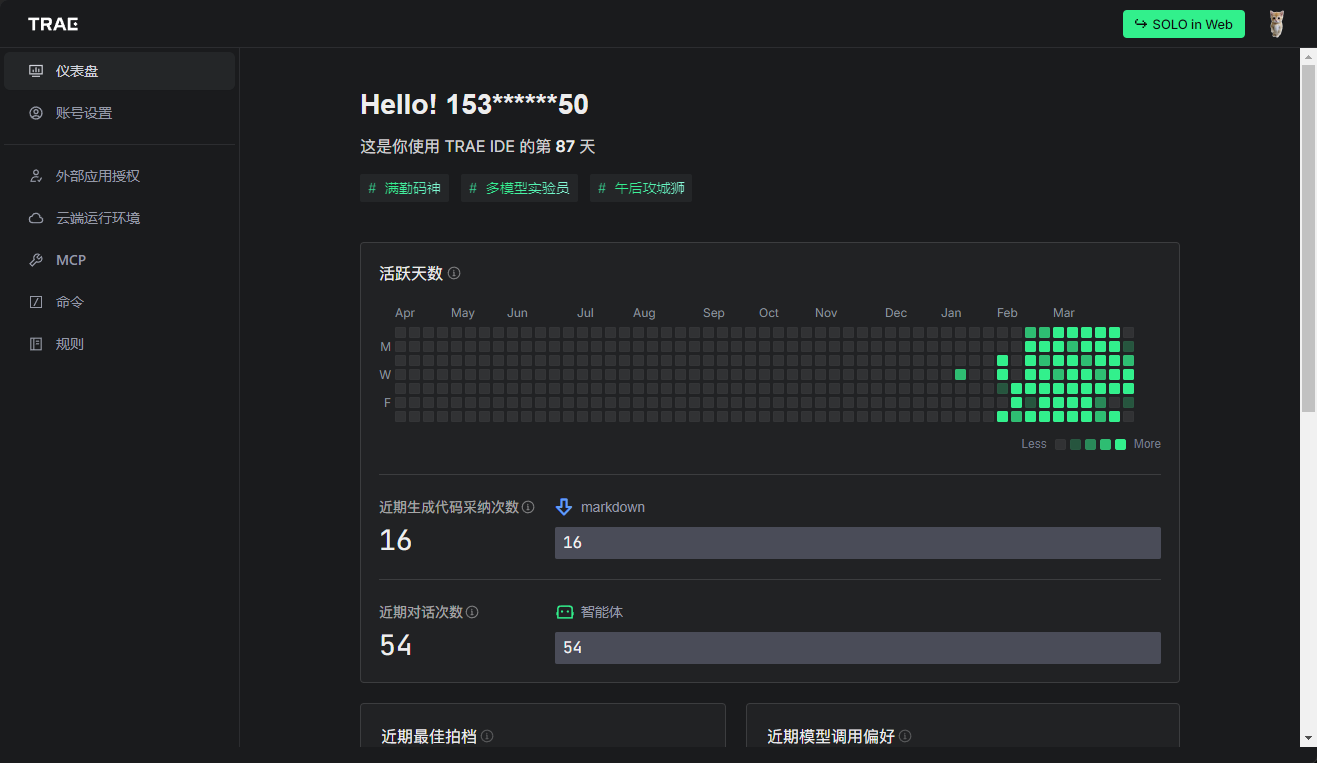Click the 满勤码神 tag
The image size is (1317, 763).
point(404,188)
